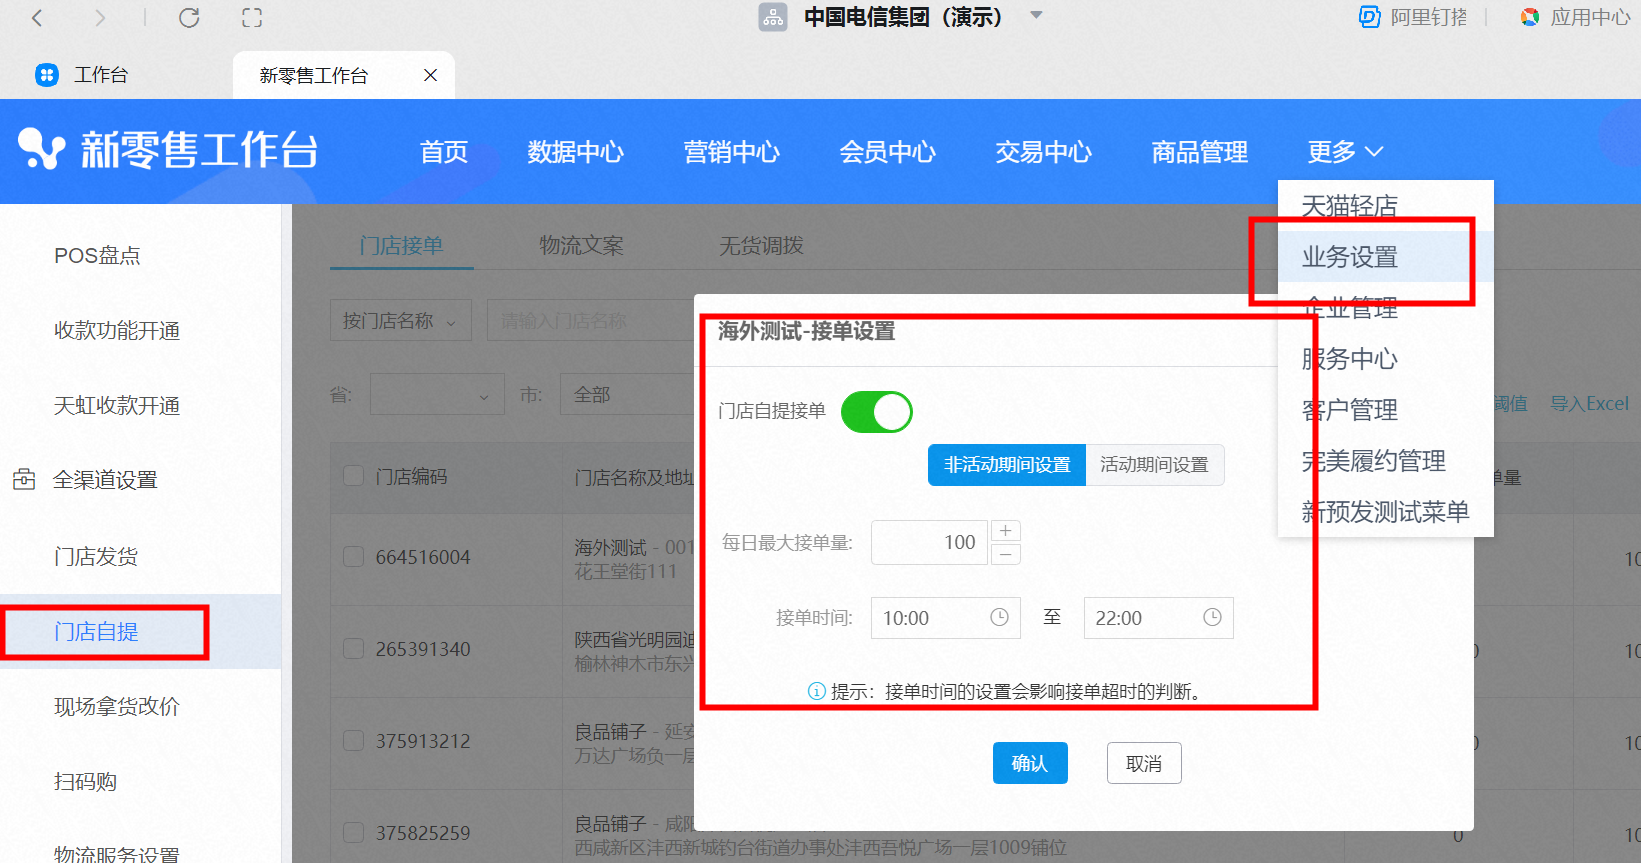Select all stores via header checkbox
The image size is (1641, 863).
354,476
